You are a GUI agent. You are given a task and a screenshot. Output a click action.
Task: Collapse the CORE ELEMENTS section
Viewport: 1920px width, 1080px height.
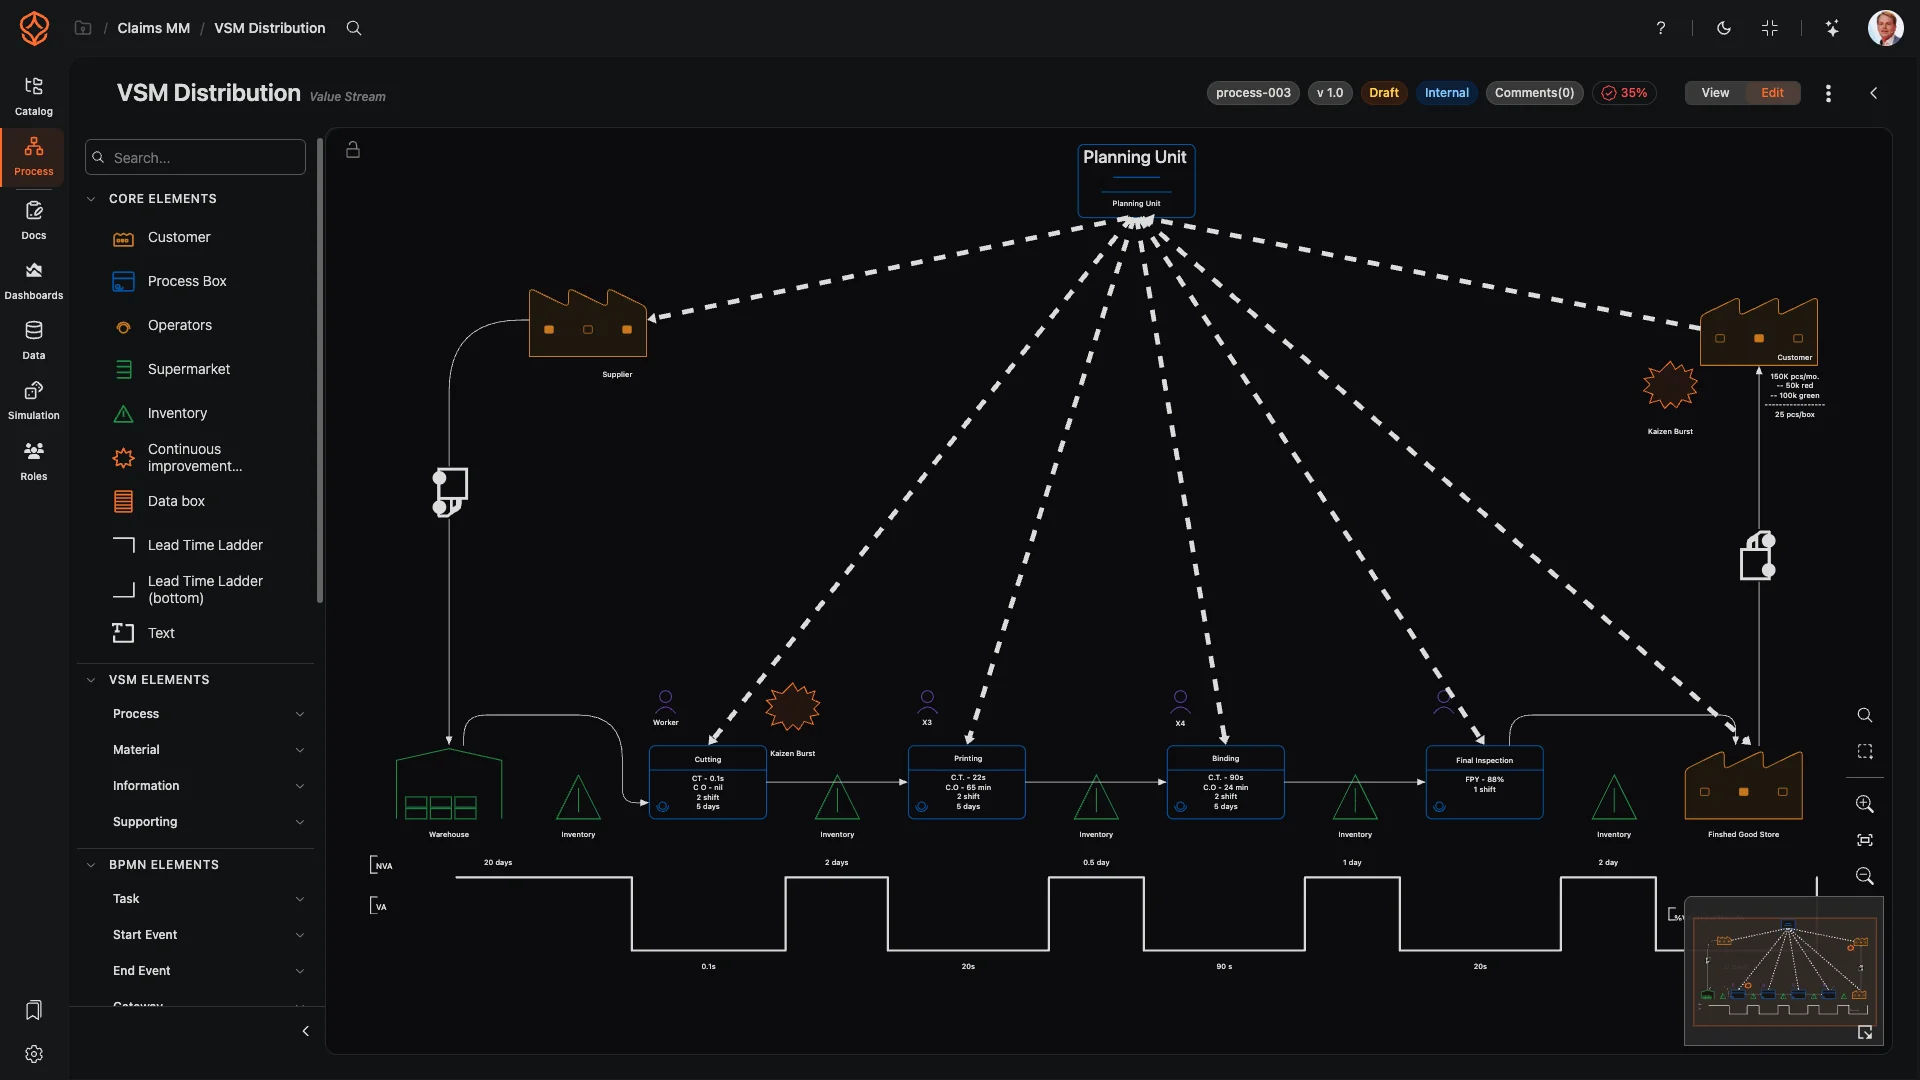click(91, 199)
